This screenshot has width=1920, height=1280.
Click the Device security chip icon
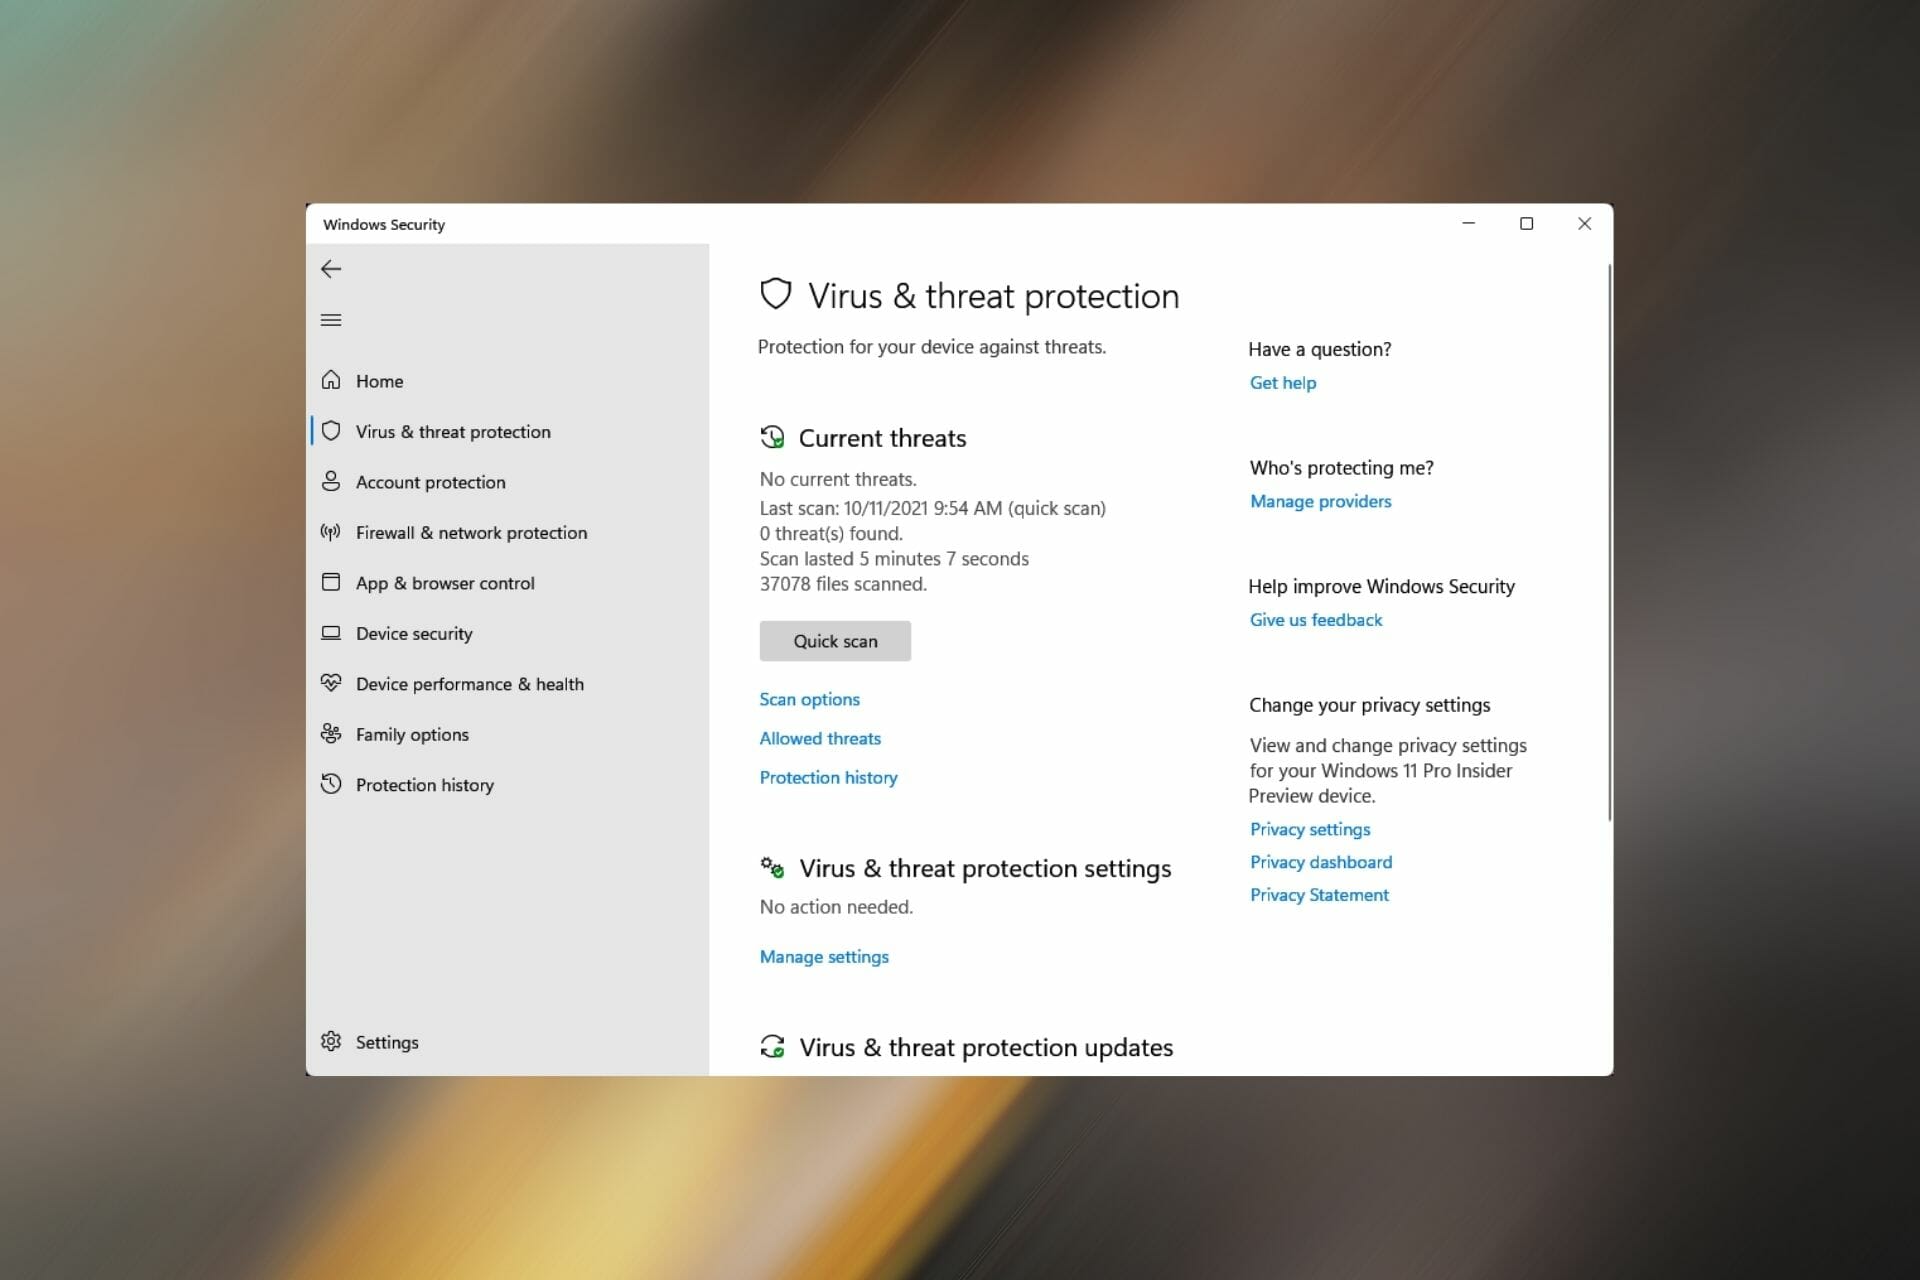point(330,633)
